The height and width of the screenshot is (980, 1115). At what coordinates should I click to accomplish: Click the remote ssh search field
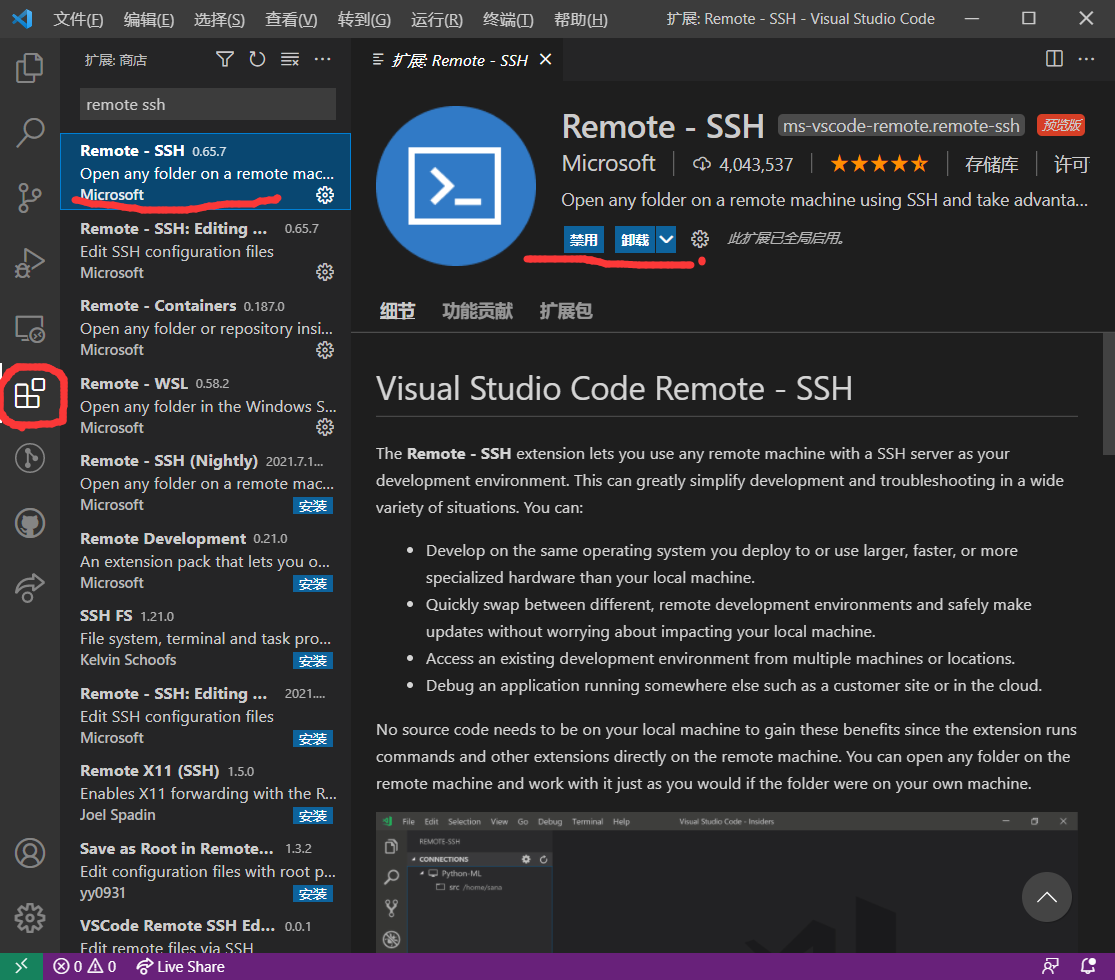208,105
